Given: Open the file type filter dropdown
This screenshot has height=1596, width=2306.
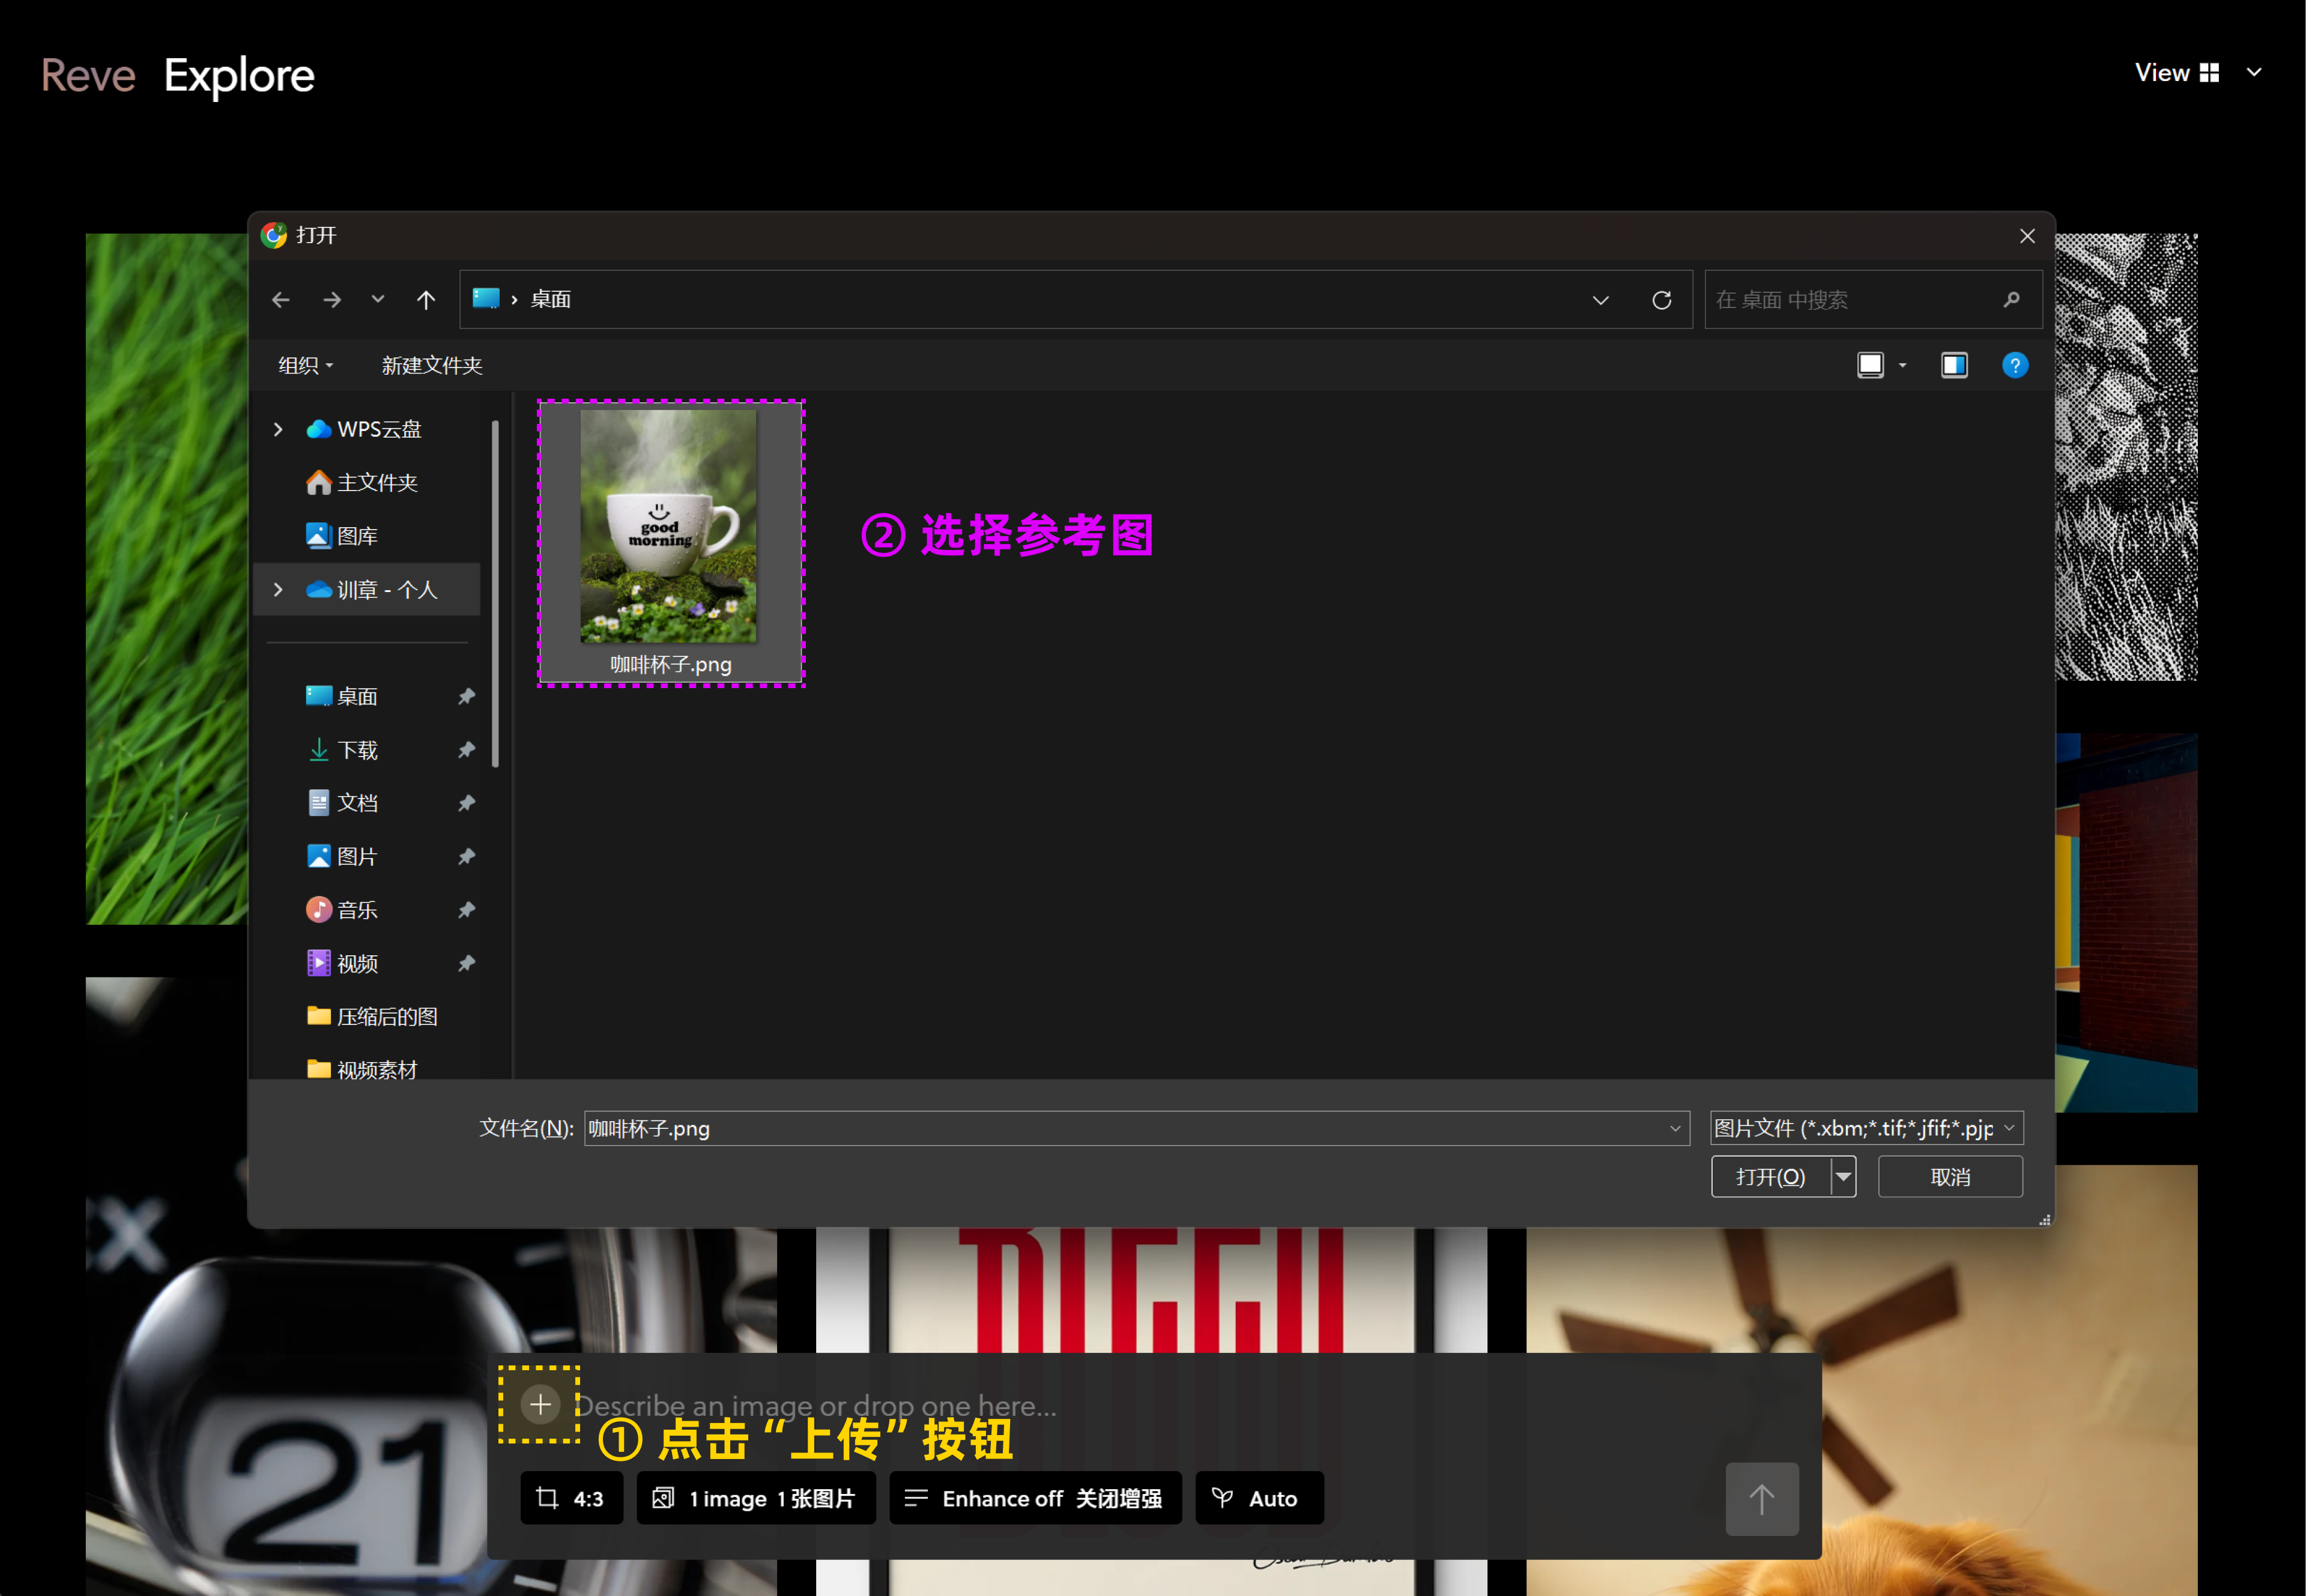Looking at the screenshot, I should [x=1866, y=1128].
